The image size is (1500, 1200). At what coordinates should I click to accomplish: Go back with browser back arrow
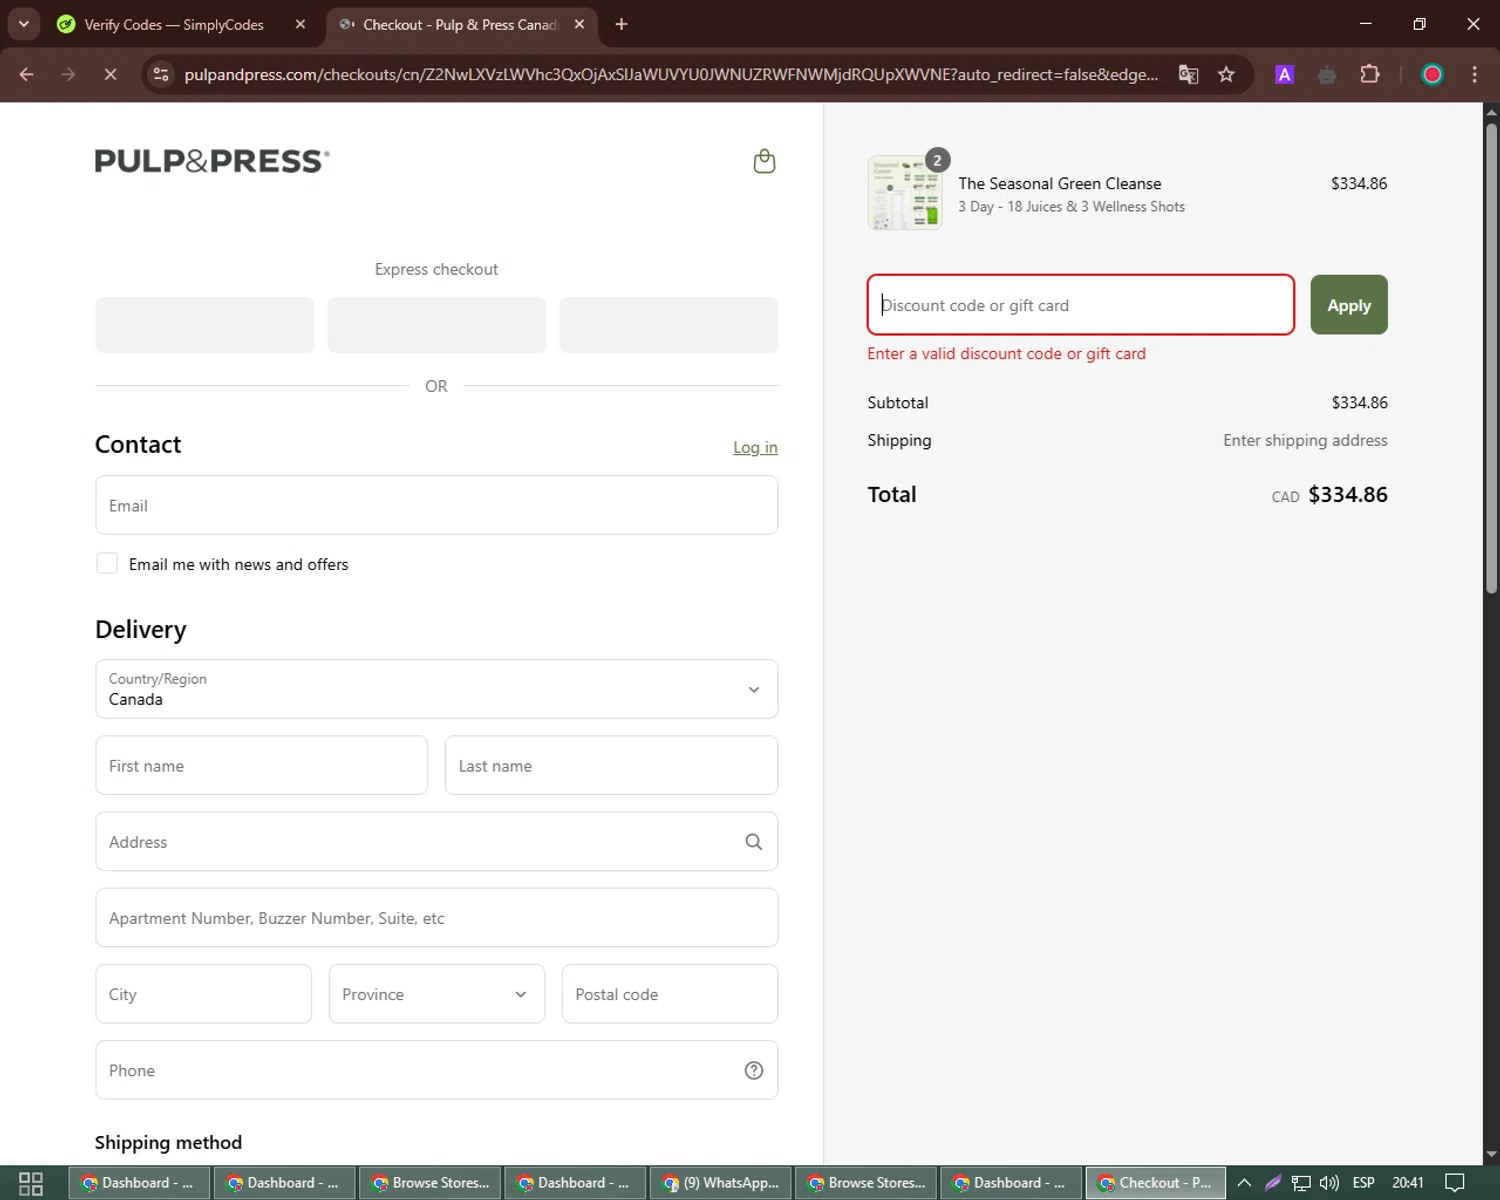coord(27,74)
